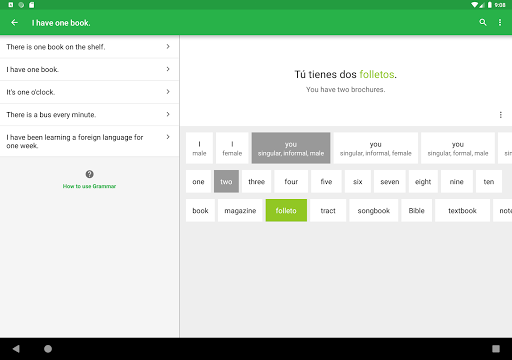512x360 pixels.
Task: Go back using the arrow icon
Action: tap(14, 22)
